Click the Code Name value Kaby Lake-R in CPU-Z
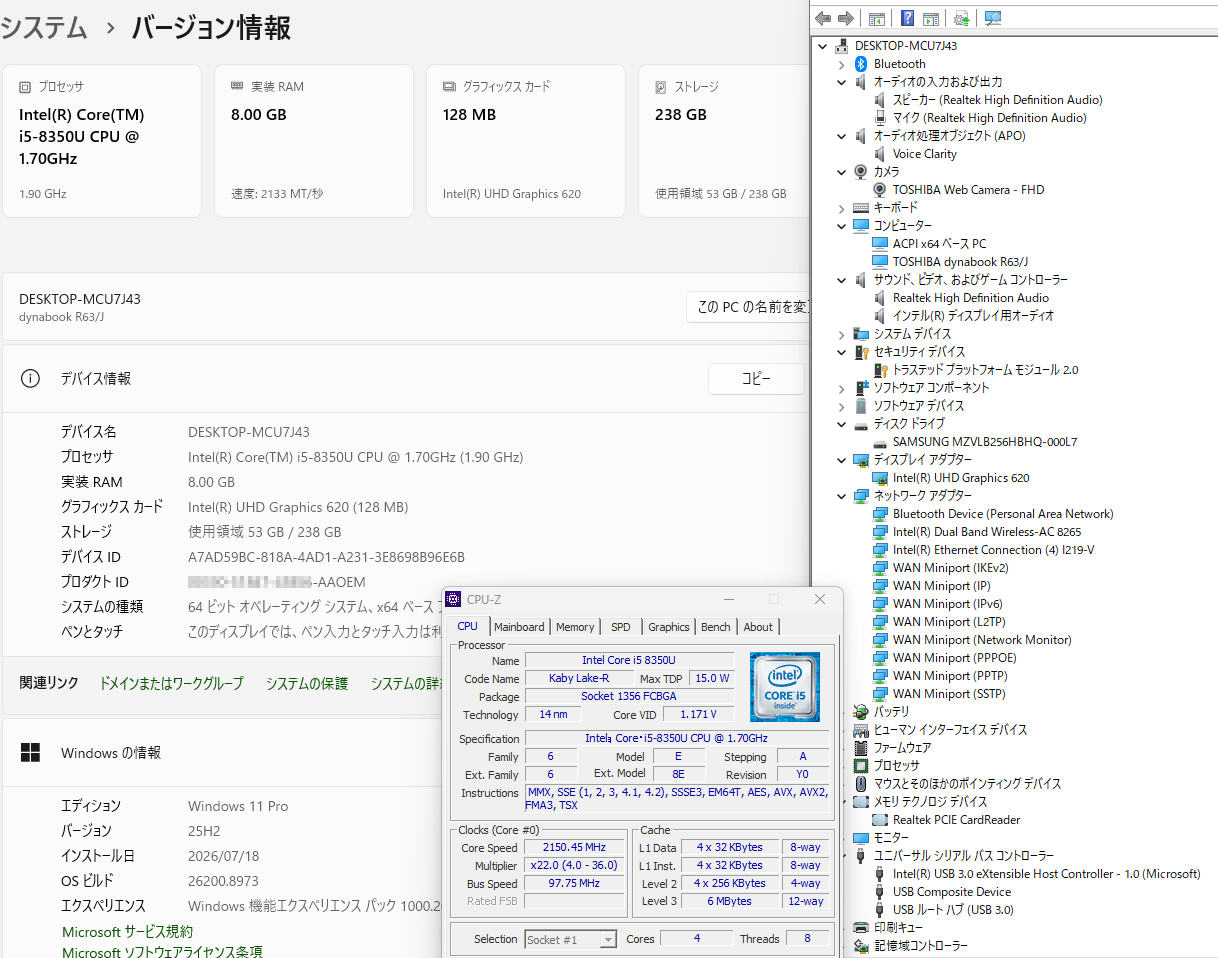 pos(579,678)
